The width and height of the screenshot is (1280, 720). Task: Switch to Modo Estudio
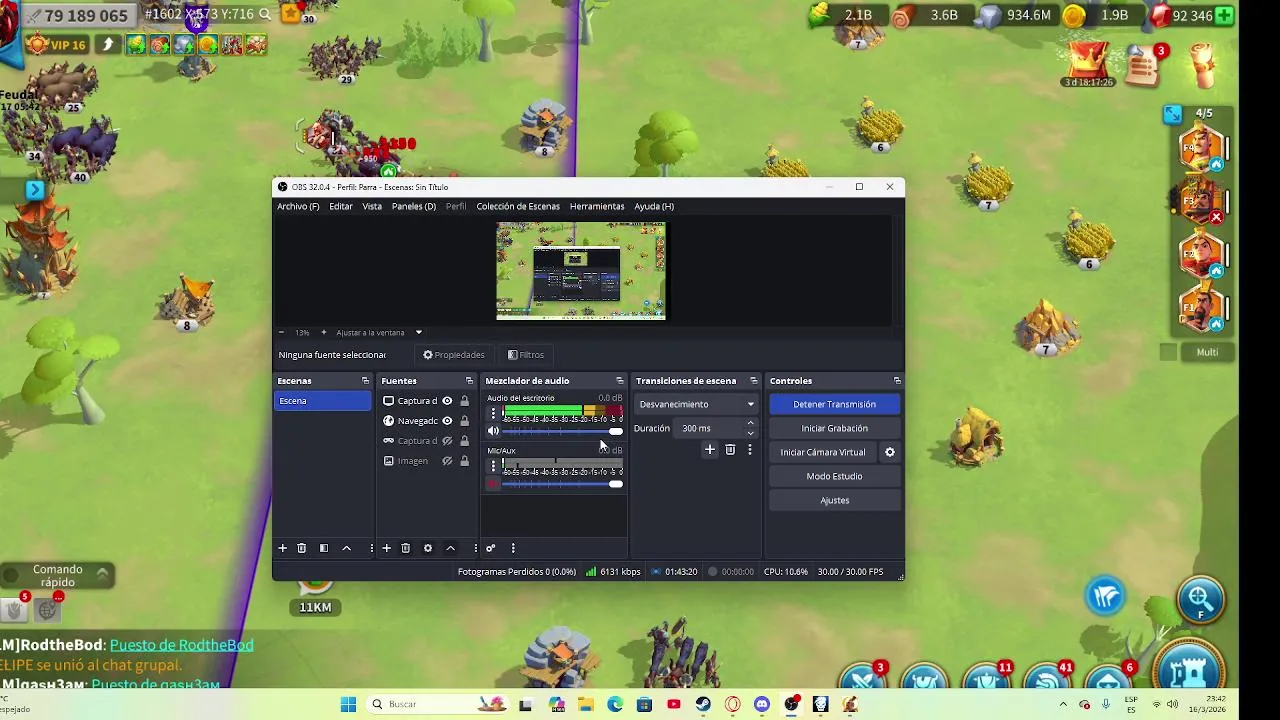click(834, 476)
